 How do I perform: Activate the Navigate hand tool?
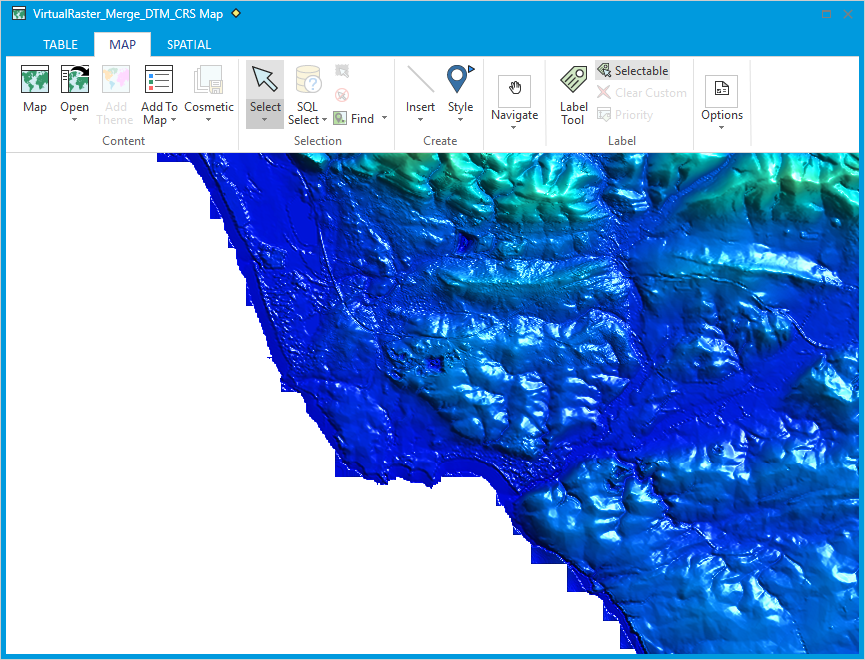click(514, 91)
